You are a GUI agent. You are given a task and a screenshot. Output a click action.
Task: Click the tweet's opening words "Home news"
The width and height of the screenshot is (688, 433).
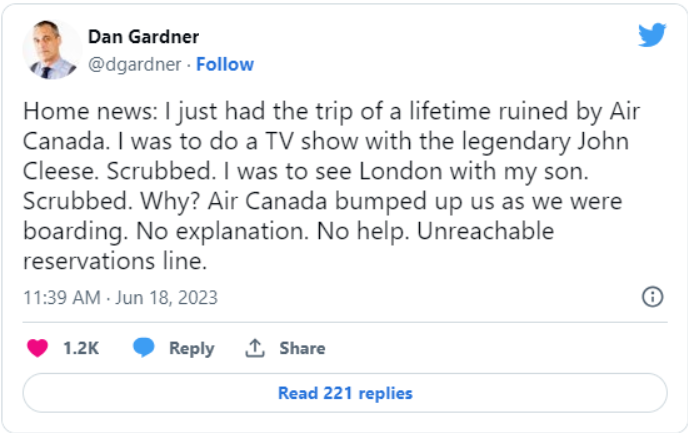click(88, 111)
